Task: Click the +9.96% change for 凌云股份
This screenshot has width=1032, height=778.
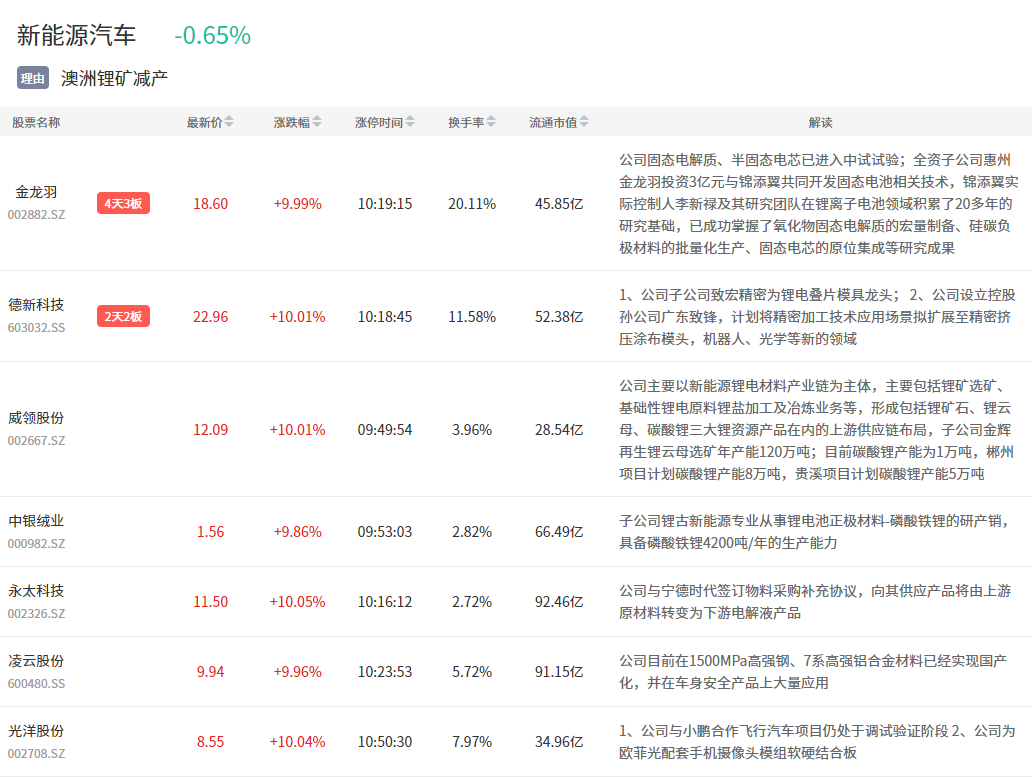Action: coord(297,672)
